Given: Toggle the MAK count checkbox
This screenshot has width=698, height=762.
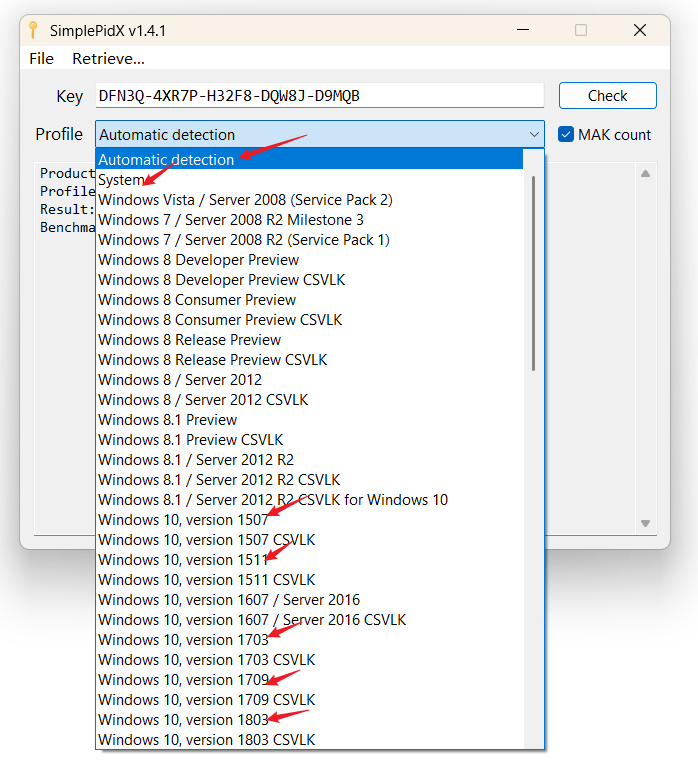Looking at the screenshot, I should (566, 134).
